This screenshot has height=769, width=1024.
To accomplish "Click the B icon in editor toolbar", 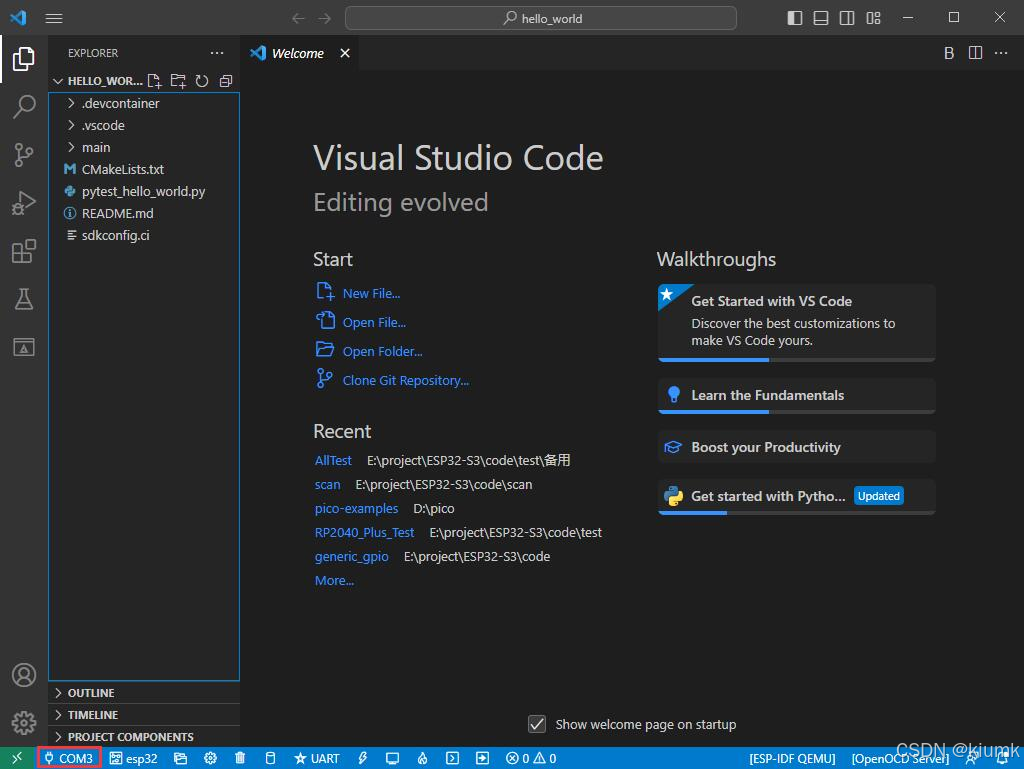I will [x=949, y=53].
